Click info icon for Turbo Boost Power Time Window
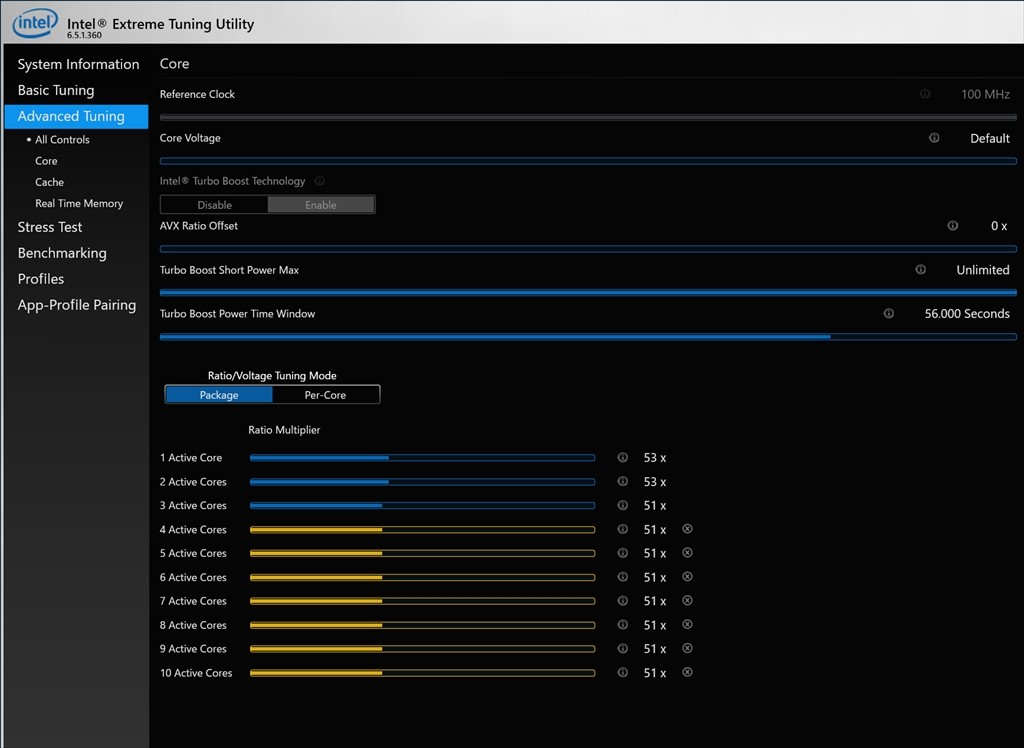 888,314
